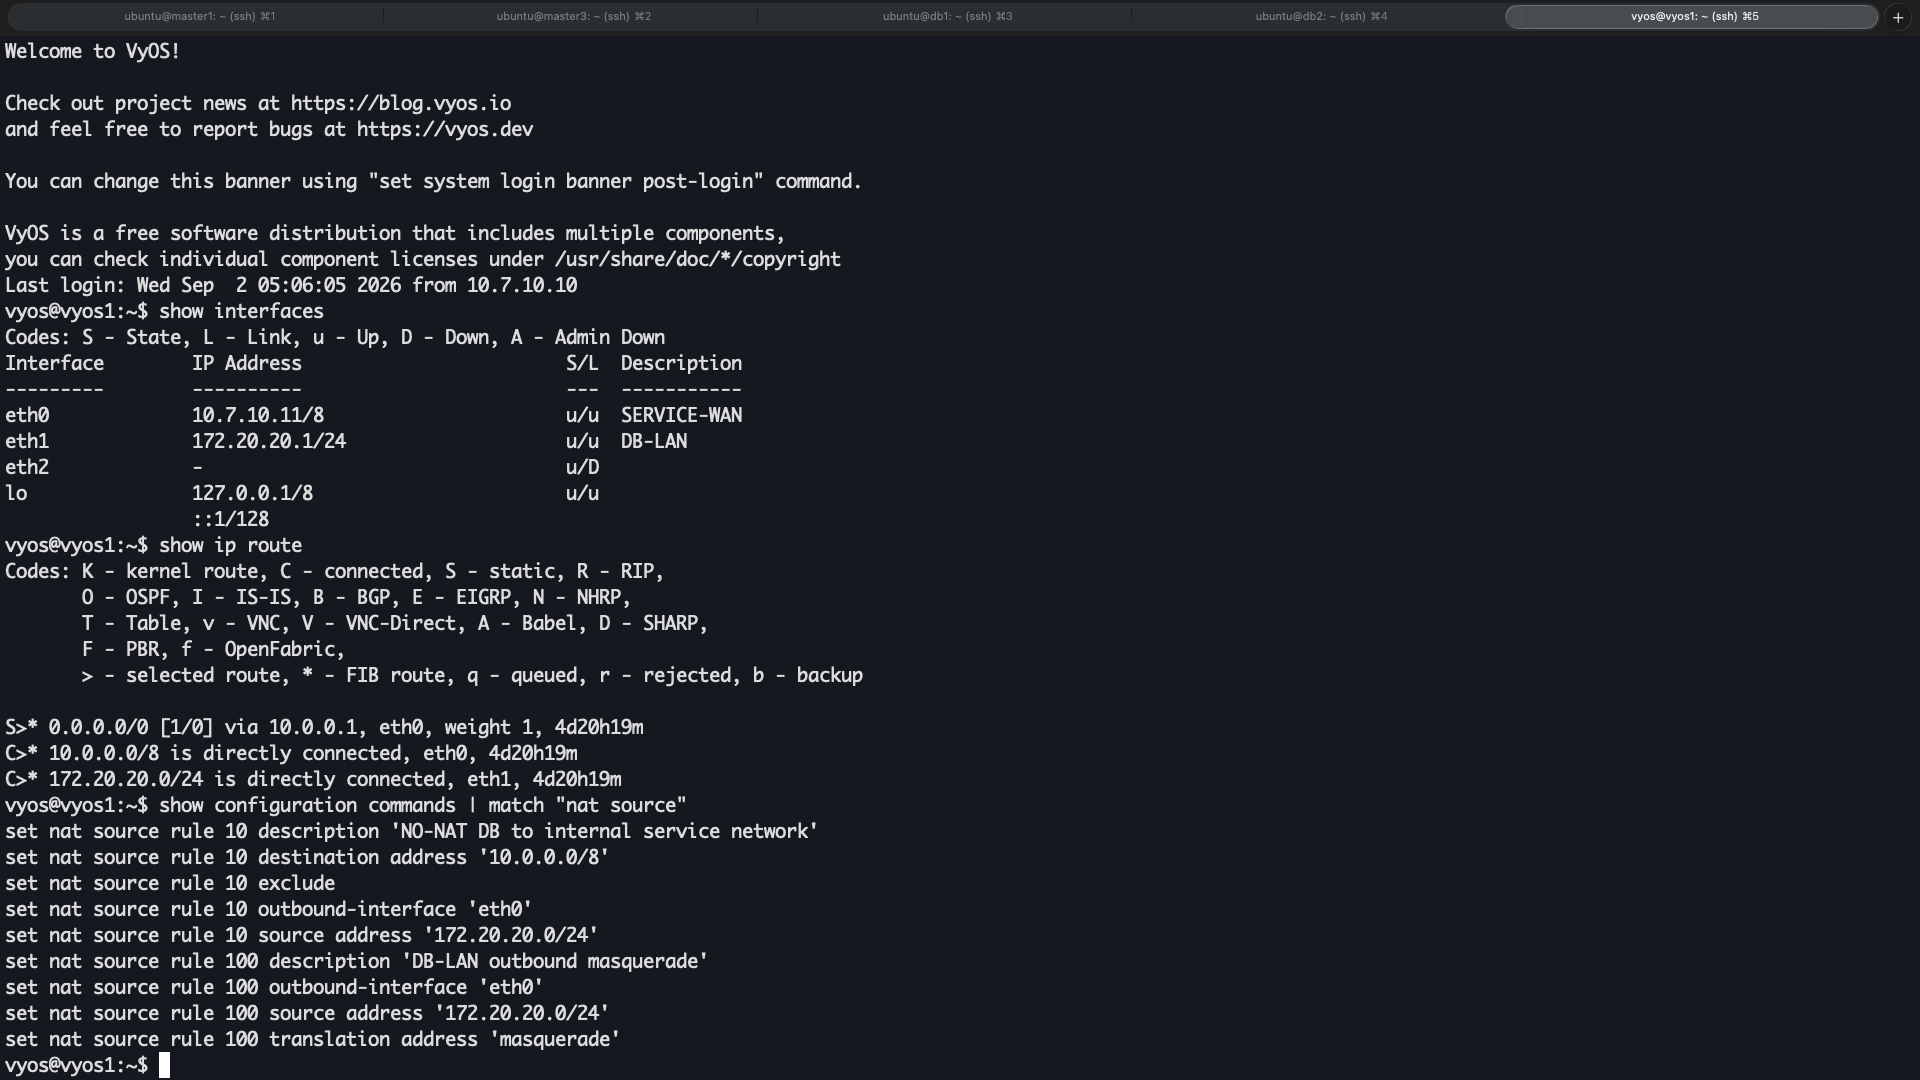This screenshot has width=1920, height=1080.
Task: Add a new terminal tab with plus button
Action: [1898, 17]
